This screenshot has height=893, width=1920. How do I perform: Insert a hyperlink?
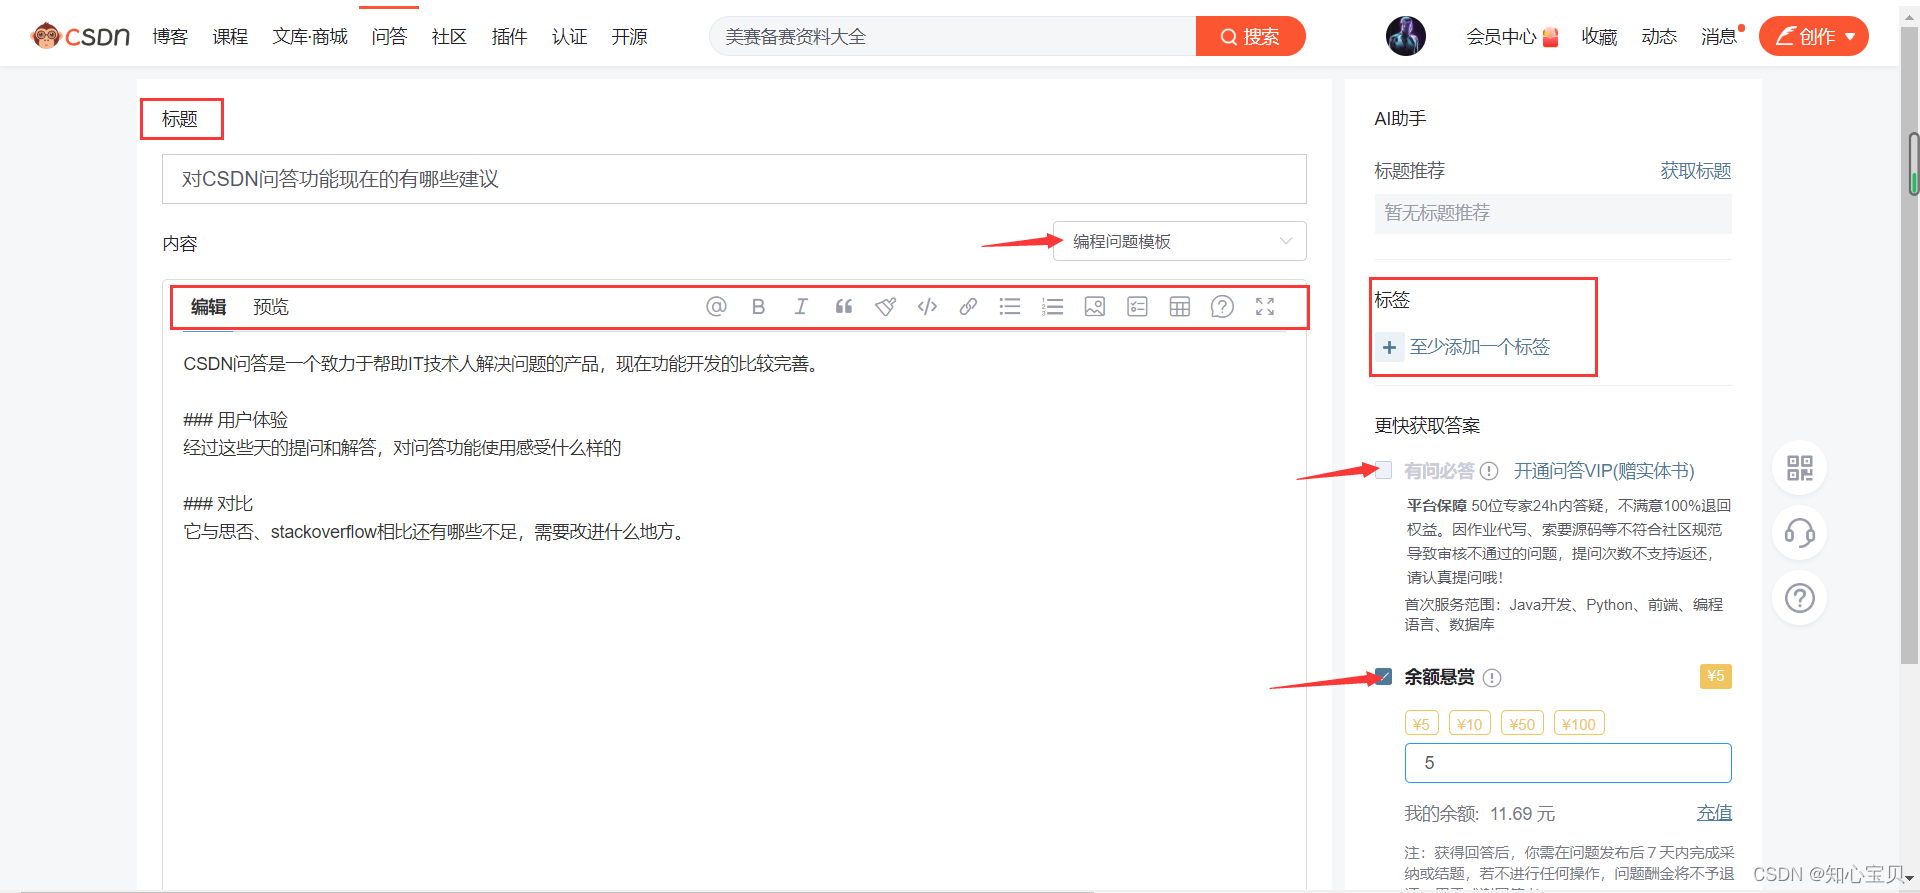968,307
